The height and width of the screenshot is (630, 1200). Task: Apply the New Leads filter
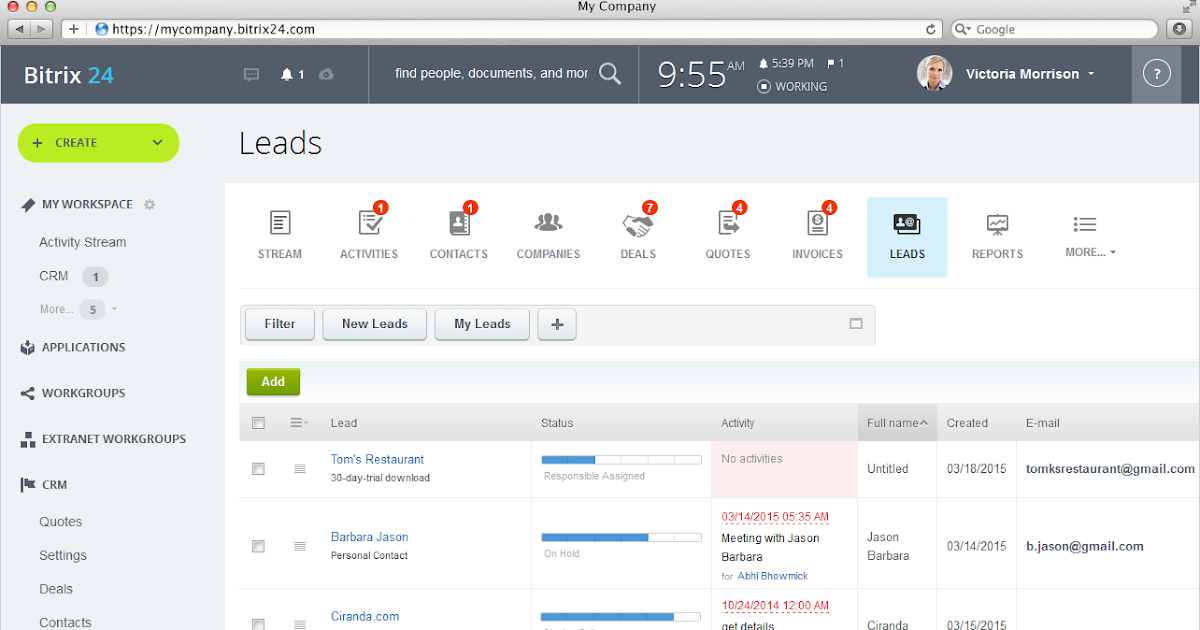pos(375,324)
